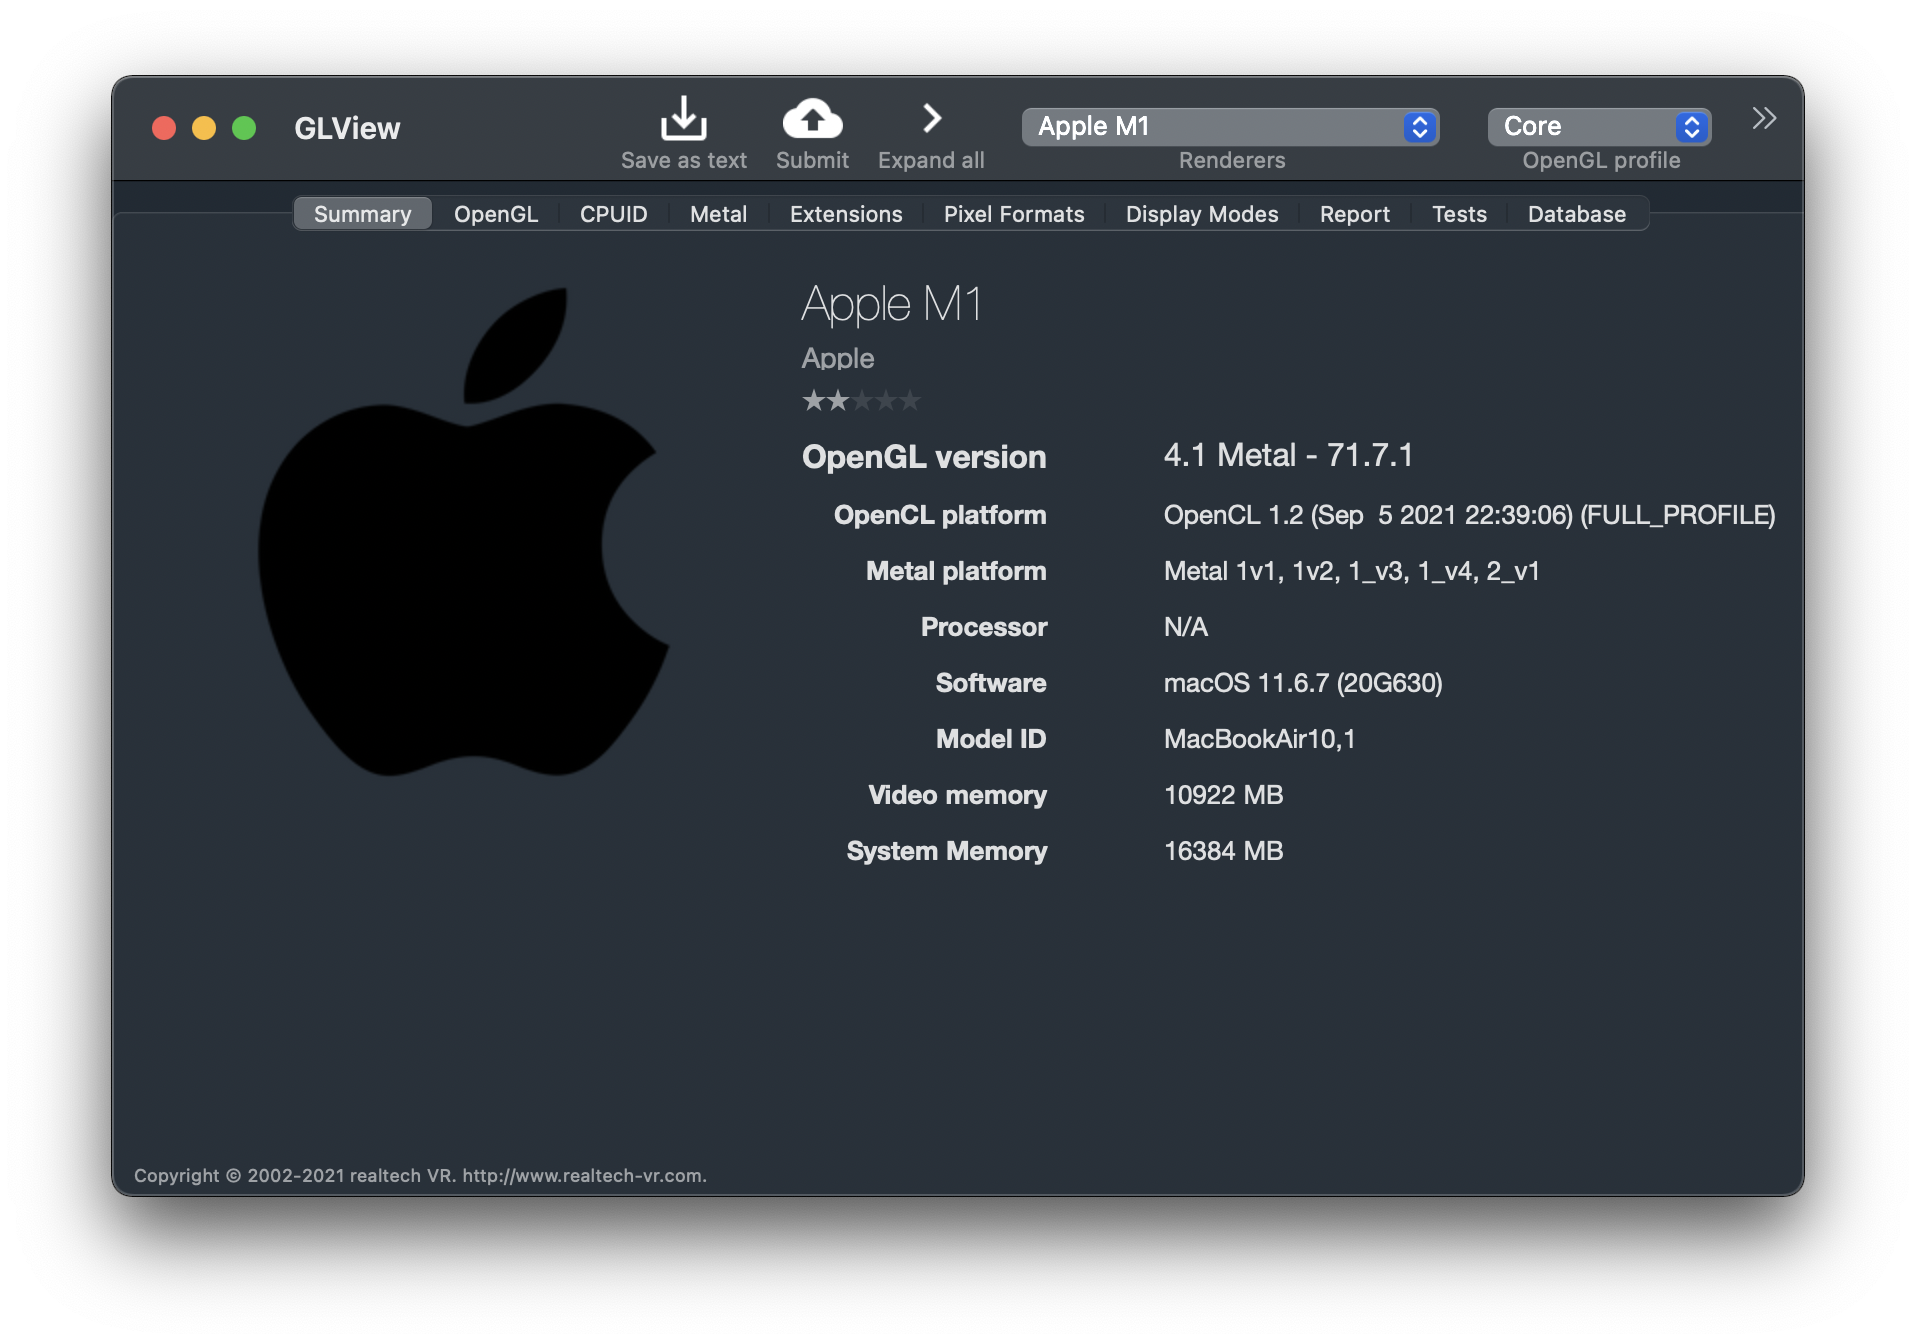Click the 'MacBookAir10,1' model value

[x=1259, y=739]
